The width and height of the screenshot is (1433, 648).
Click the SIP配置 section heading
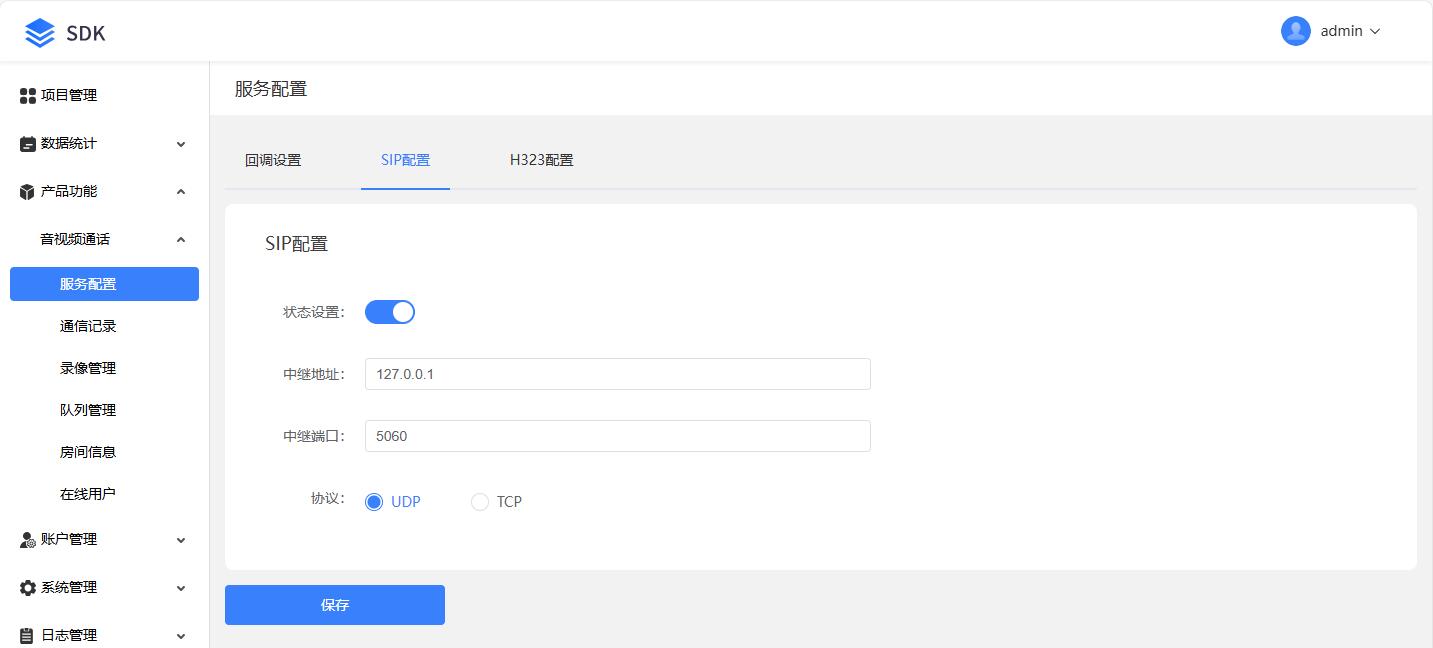296,243
